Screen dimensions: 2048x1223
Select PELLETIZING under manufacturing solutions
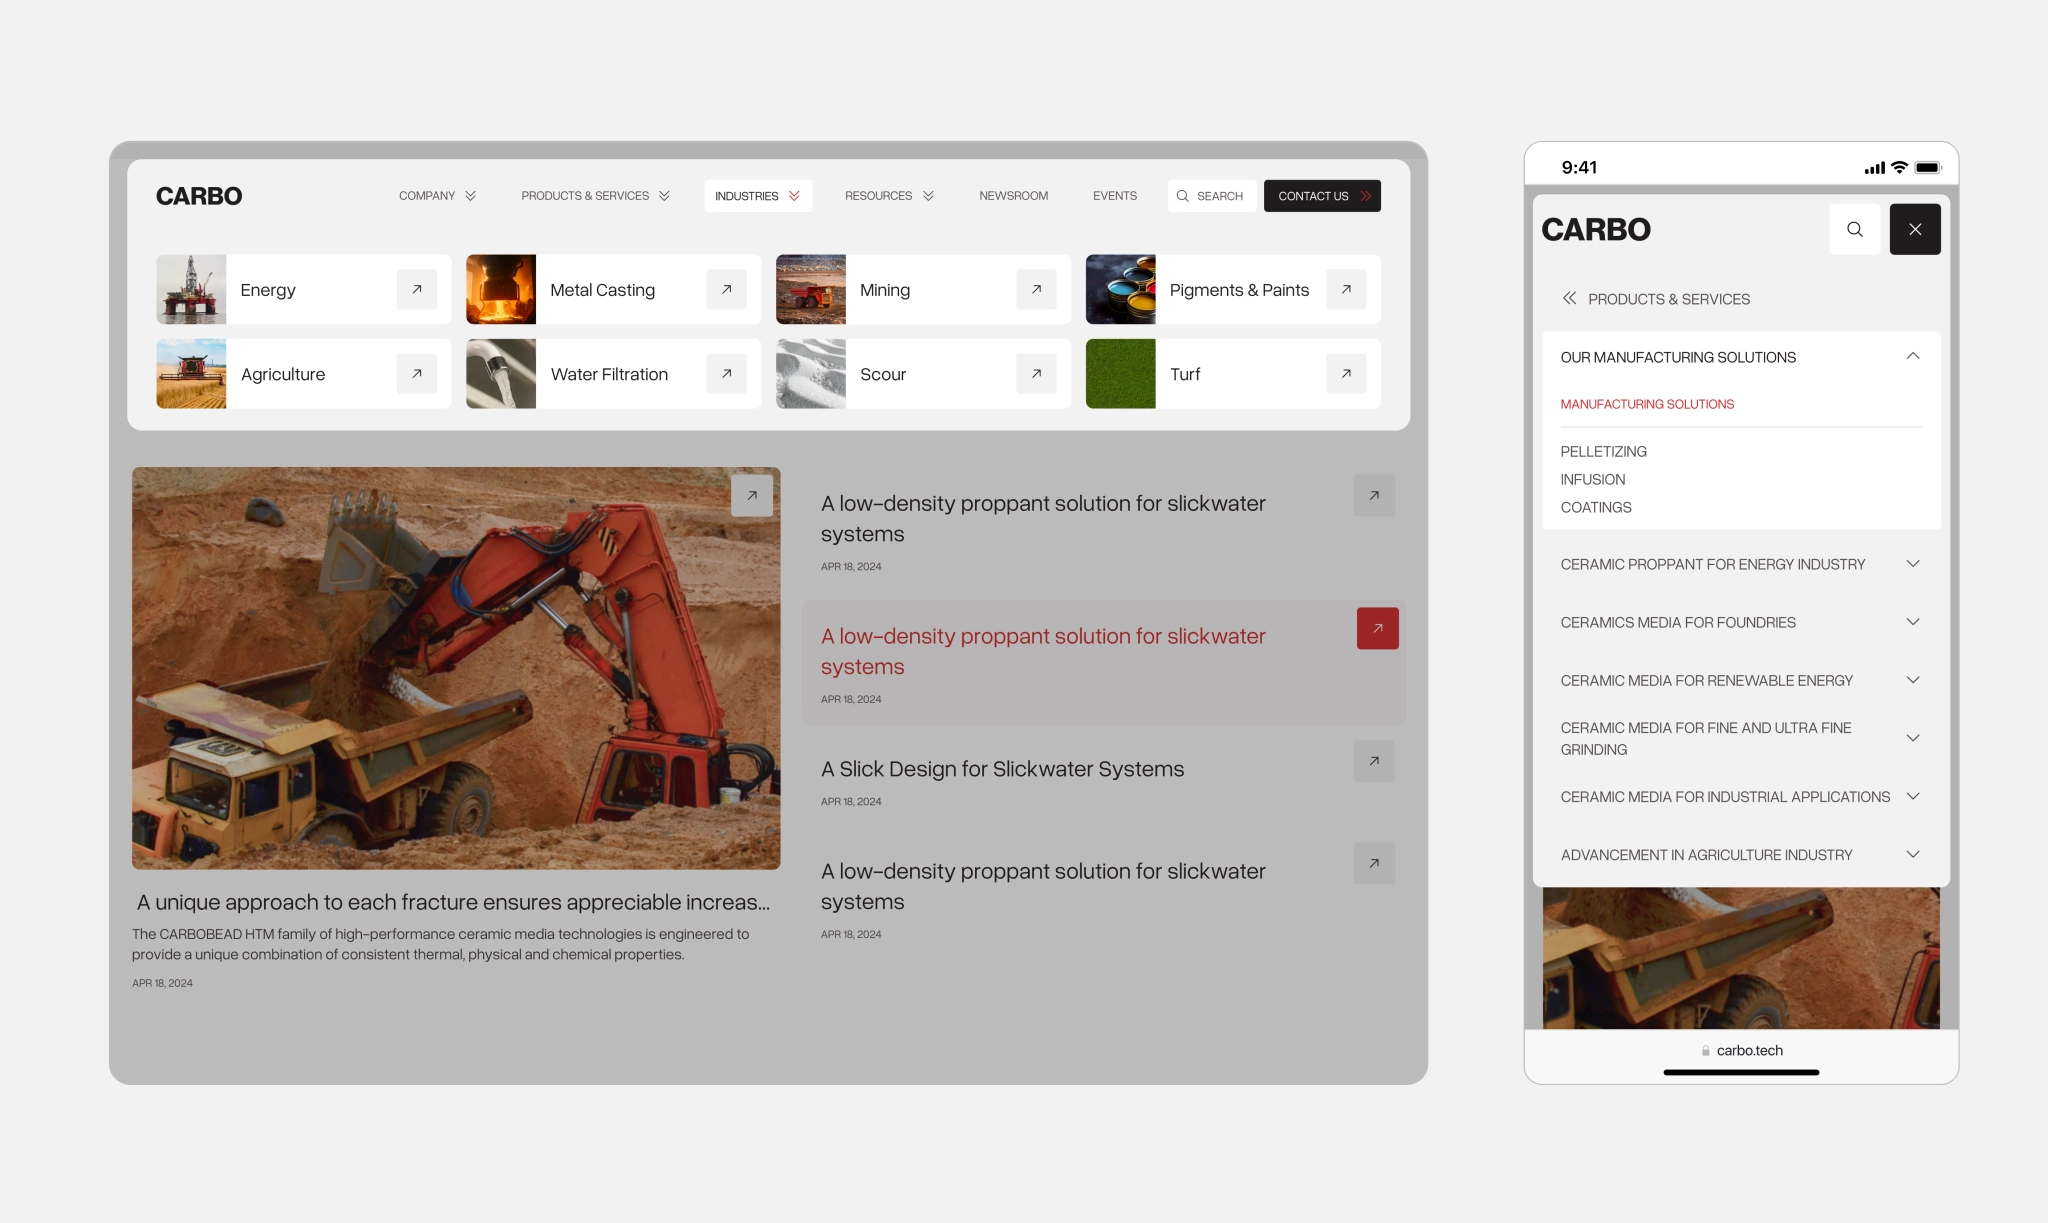(x=1602, y=451)
